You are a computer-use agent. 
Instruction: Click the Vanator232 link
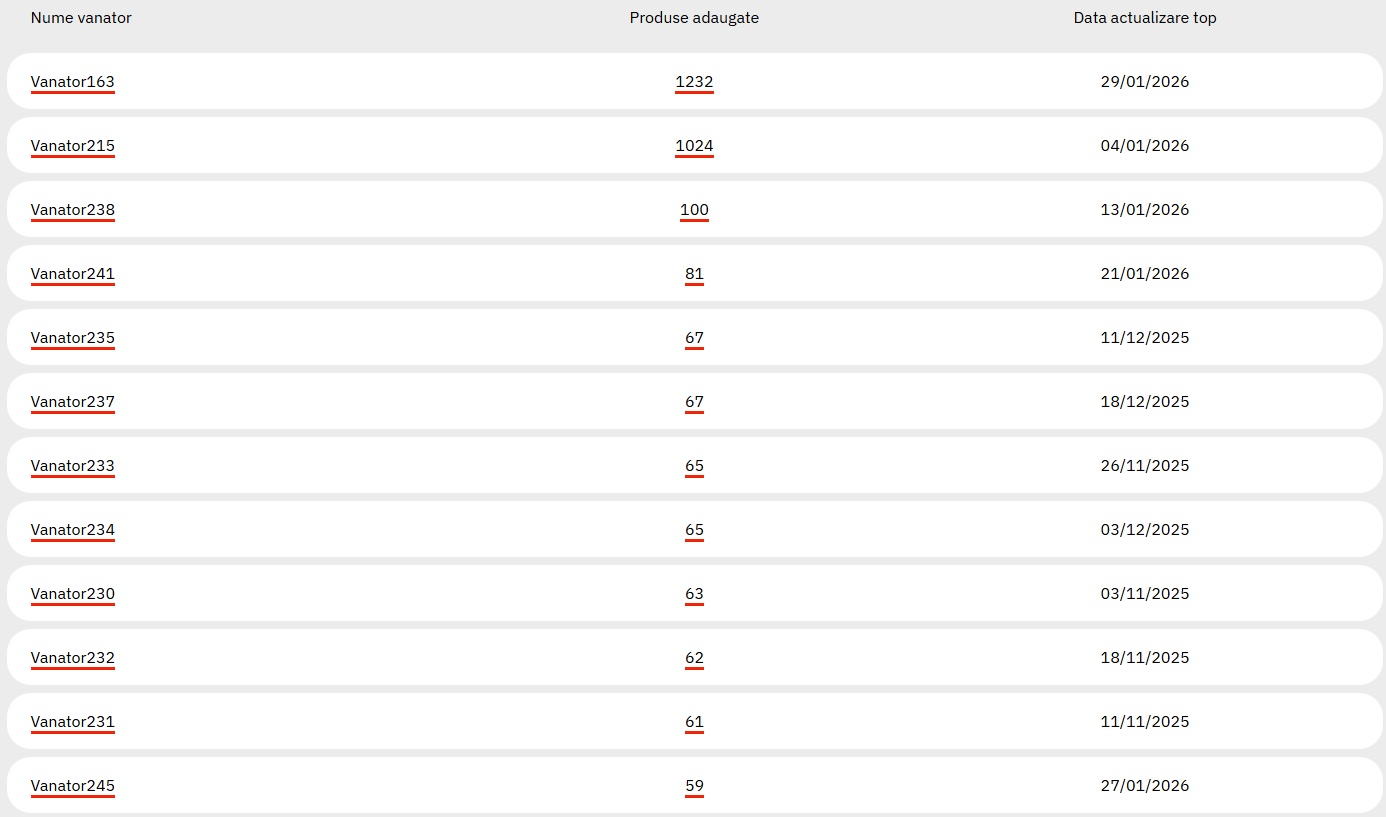pyautogui.click(x=73, y=658)
